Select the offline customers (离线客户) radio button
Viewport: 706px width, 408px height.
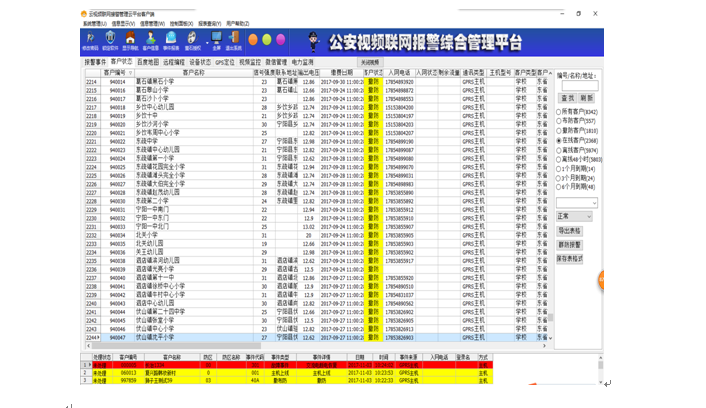(x=559, y=150)
